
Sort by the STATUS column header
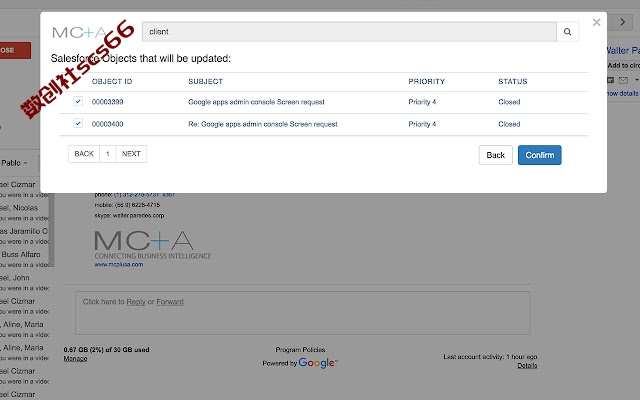coord(513,82)
